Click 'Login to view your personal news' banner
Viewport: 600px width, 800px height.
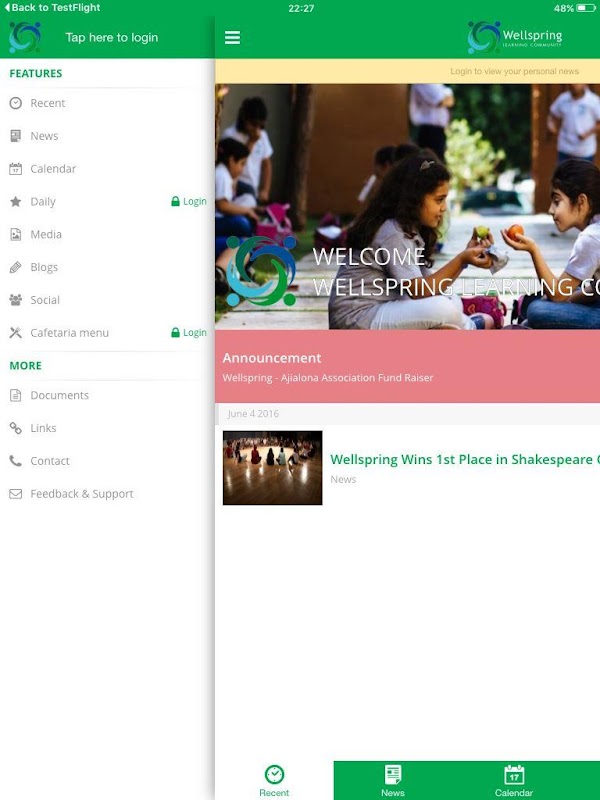click(408, 71)
